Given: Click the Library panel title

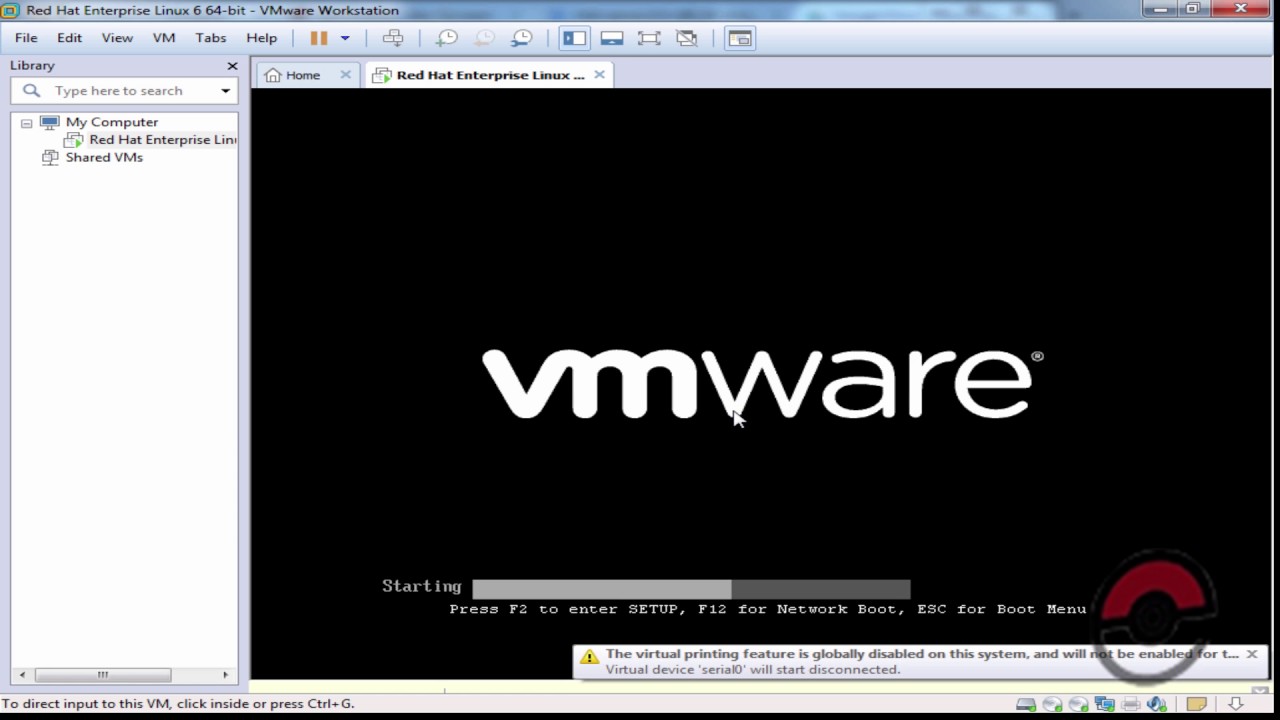Looking at the screenshot, I should point(32,66).
